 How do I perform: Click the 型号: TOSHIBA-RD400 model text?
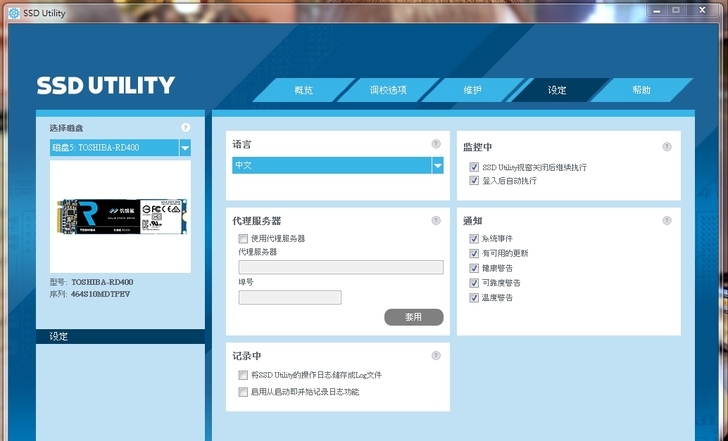click(91, 282)
